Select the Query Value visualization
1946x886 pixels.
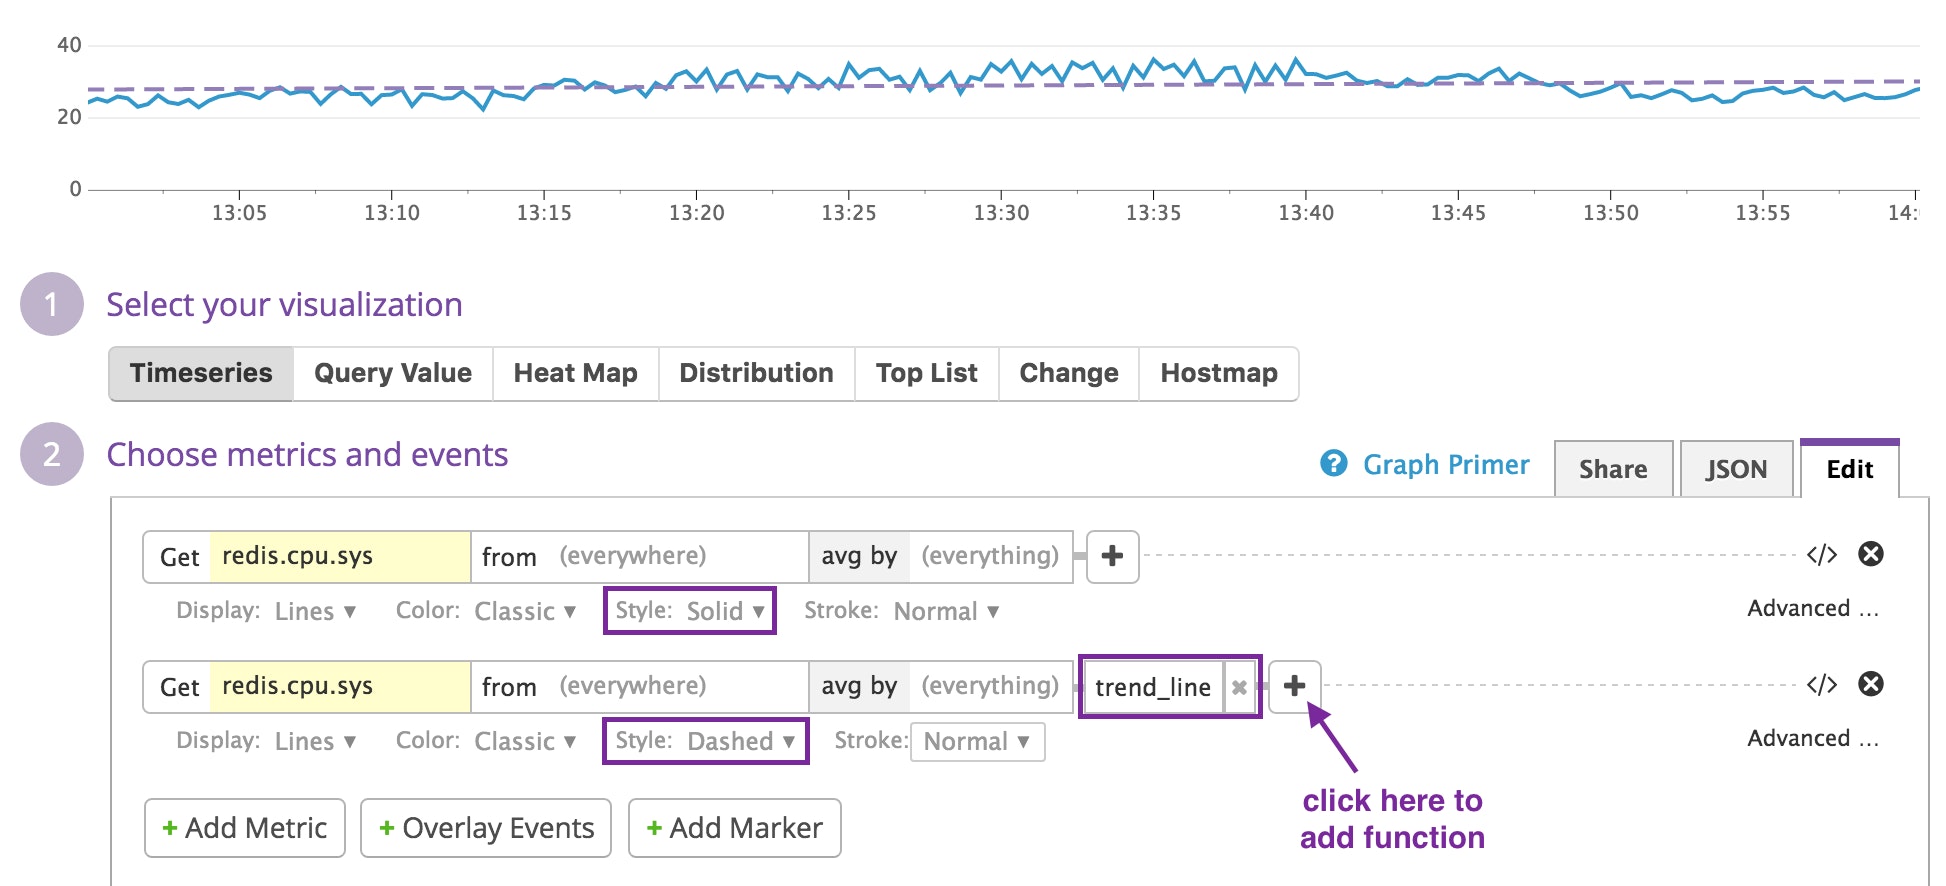393,374
